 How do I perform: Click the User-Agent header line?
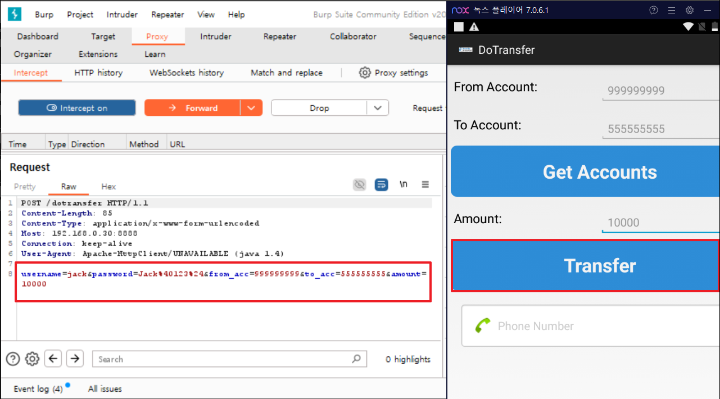152,253
